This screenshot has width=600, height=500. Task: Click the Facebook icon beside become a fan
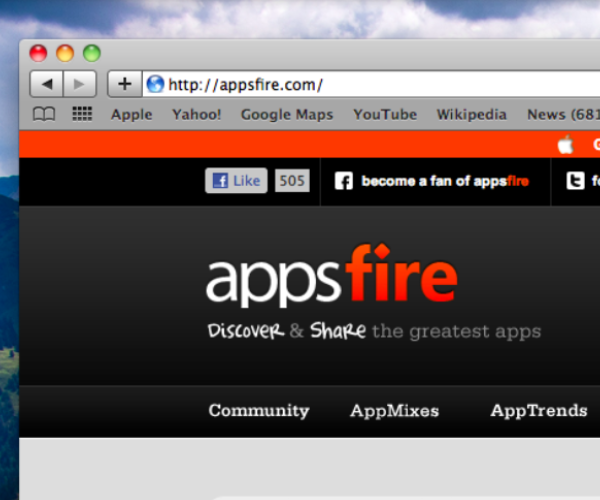click(344, 181)
